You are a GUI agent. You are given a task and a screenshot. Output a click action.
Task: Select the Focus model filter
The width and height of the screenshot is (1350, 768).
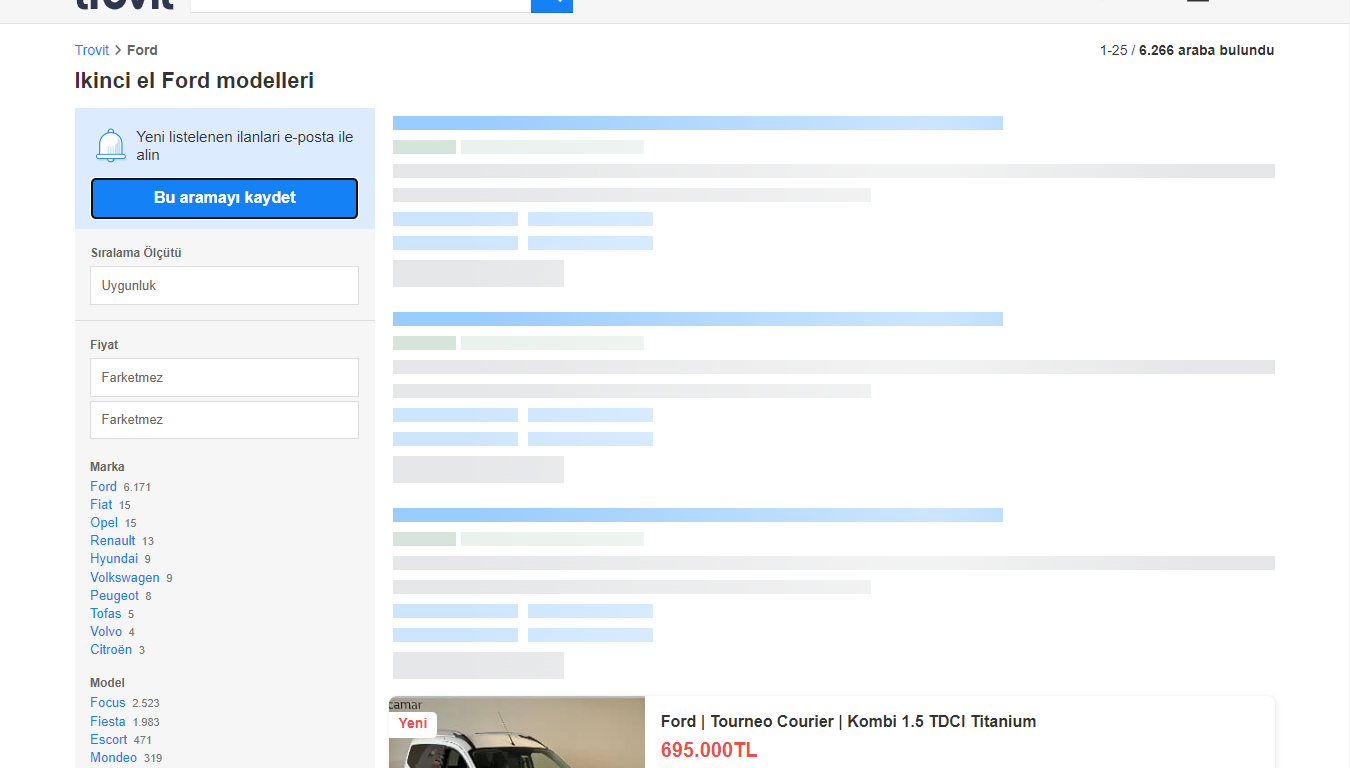[107, 702]
